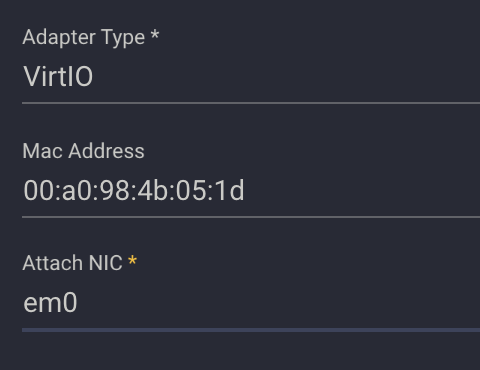Image resolution: width=480 pixels, height=370 pixels.
Task: Expand the Attach NIC dropdown
Action: pyautogui.click(x=251, y=303)
